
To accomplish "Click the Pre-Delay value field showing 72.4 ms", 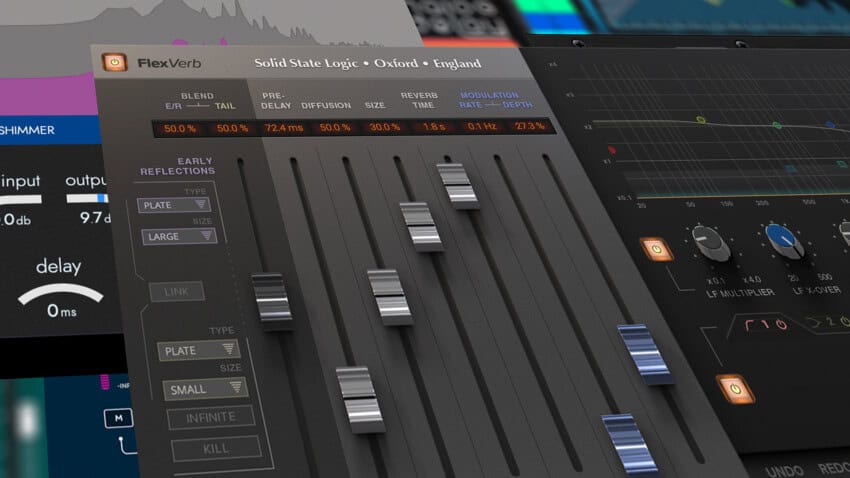I will click(x=285, y=127).
